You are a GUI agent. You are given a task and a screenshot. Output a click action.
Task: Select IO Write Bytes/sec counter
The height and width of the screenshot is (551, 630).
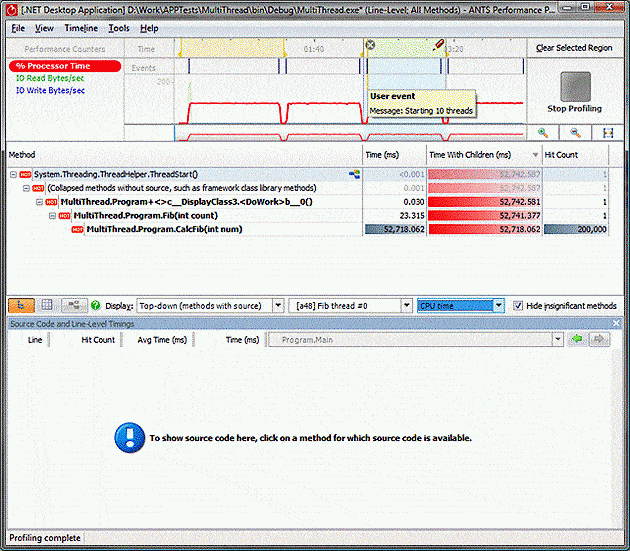(x=50, y=90)
